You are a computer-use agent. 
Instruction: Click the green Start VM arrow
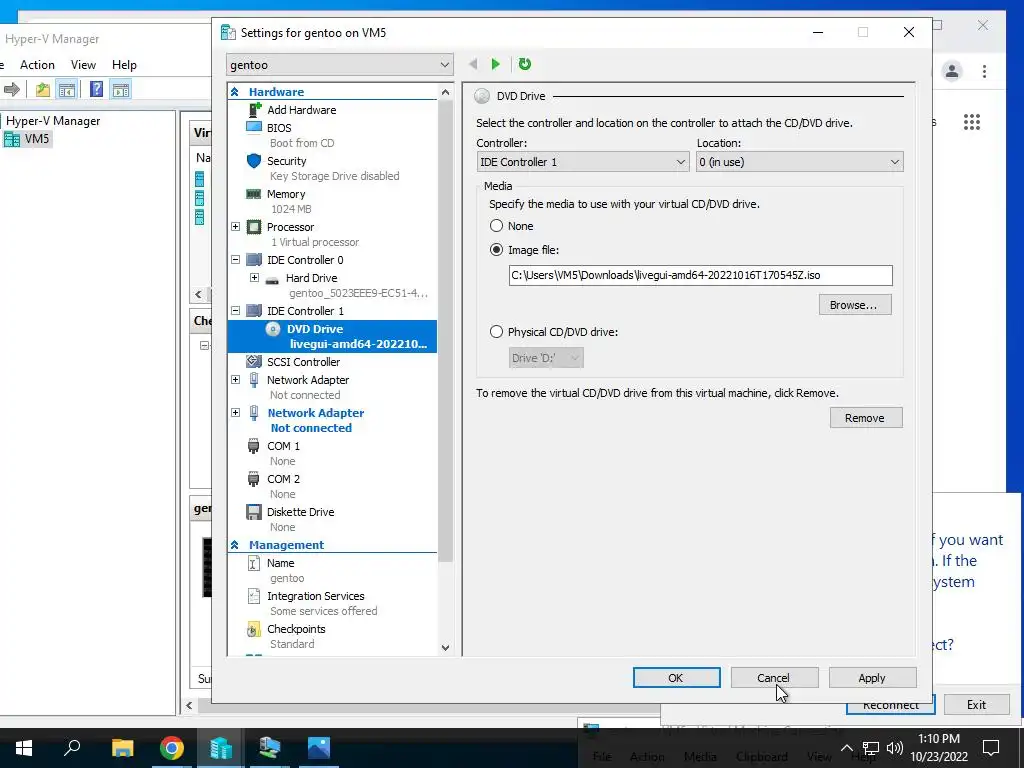496,64
